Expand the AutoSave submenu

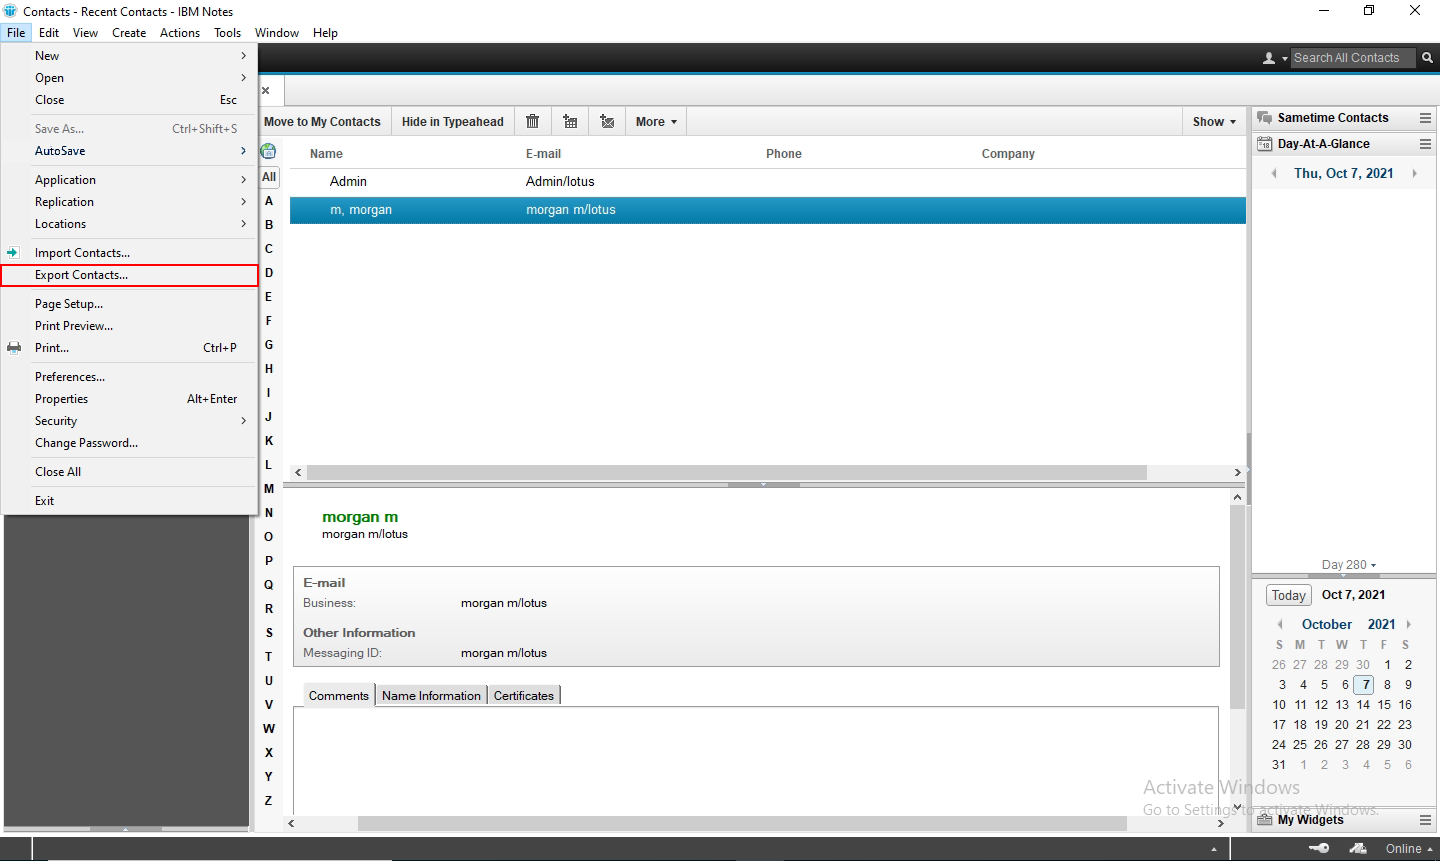pos(130,151)
